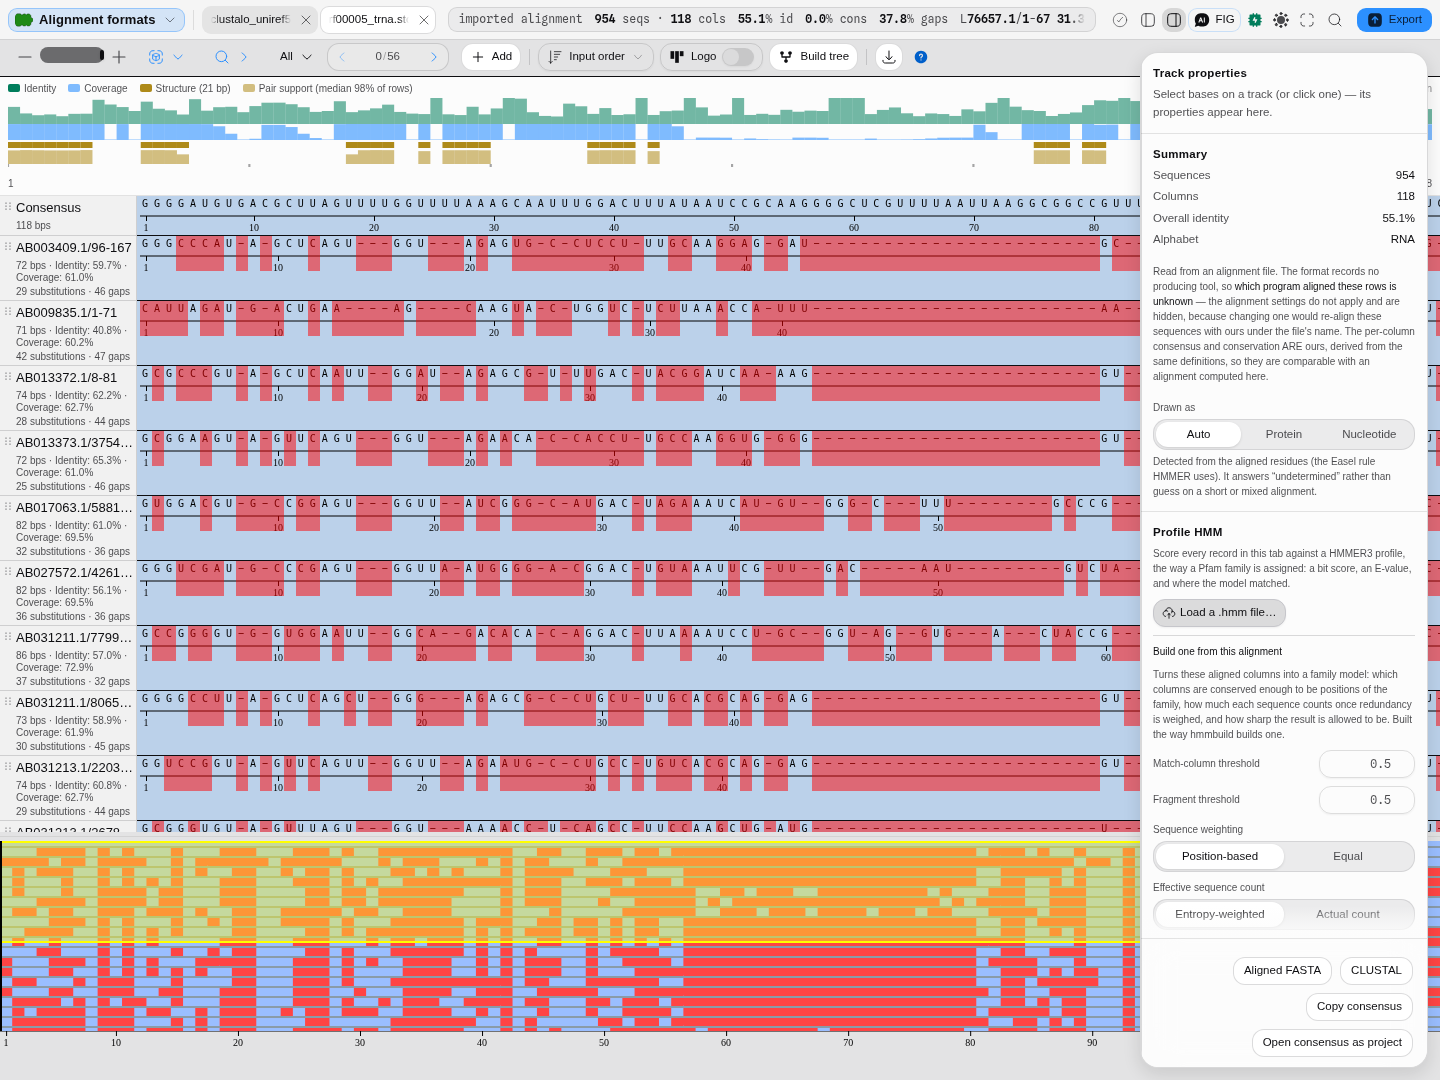Toggle the Logo switch
Viewport: 1440px width, 1080px height.
pyautogui.click(x=738, y=57)
